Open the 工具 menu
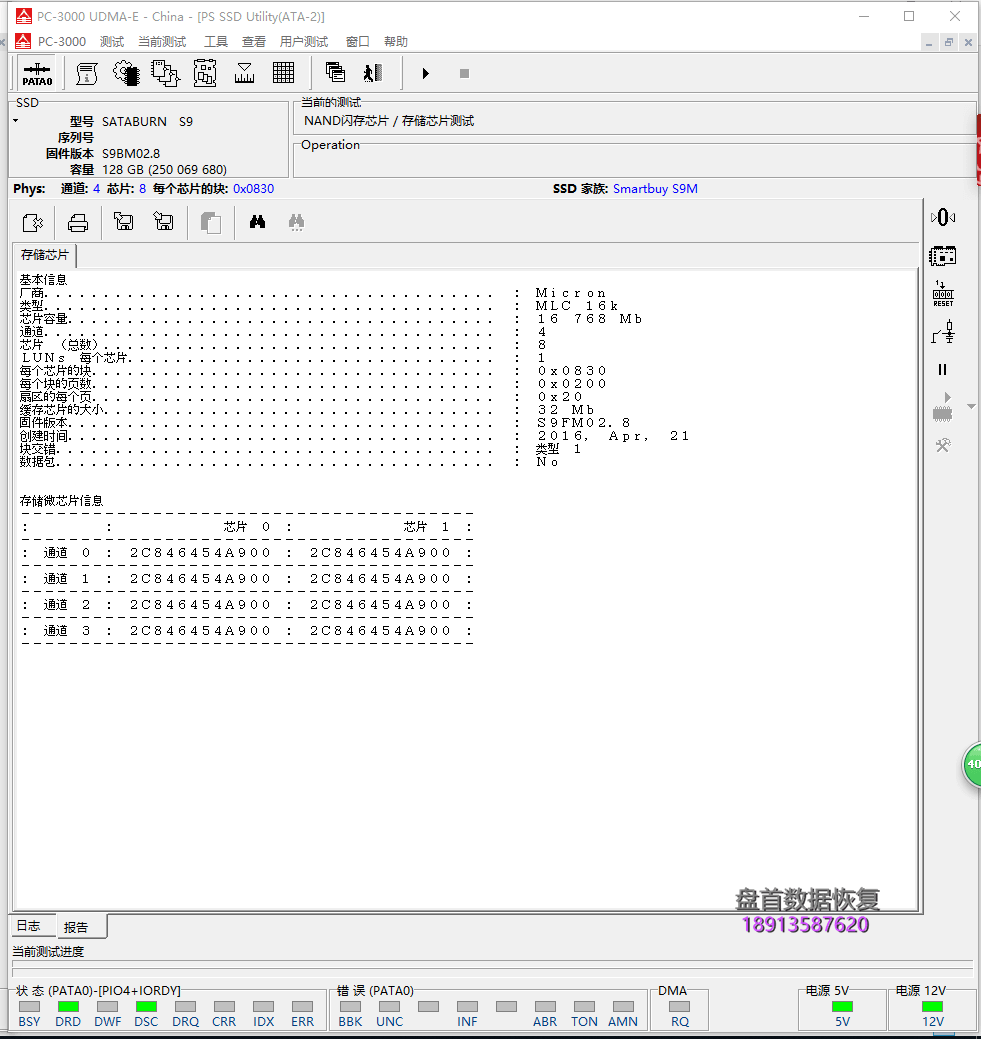The image size is (981, 1039). click(215, 41)
